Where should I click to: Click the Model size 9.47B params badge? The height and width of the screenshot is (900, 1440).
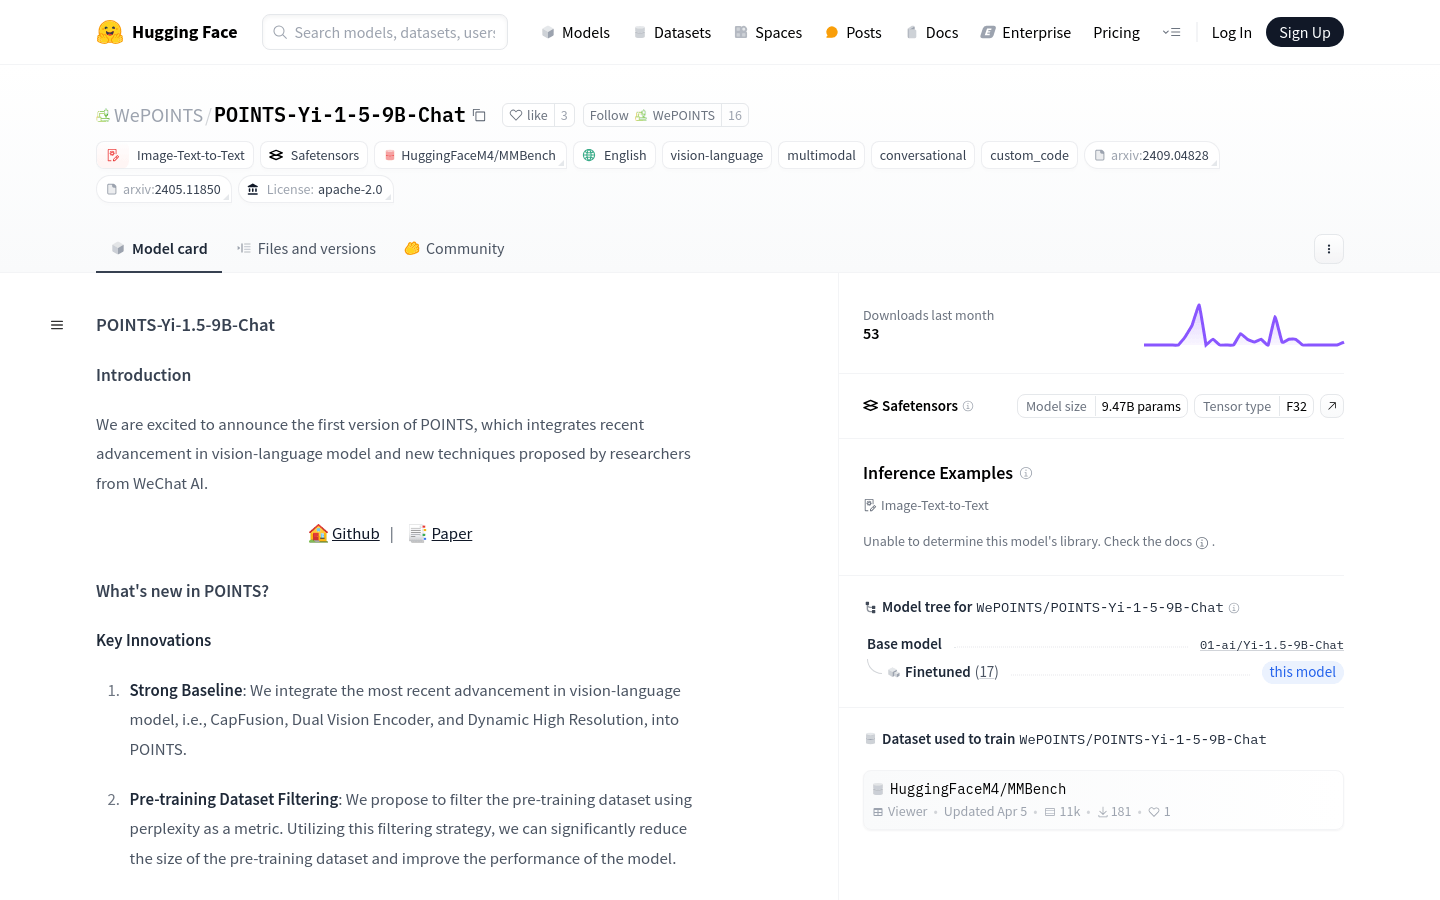(1102, 406)
